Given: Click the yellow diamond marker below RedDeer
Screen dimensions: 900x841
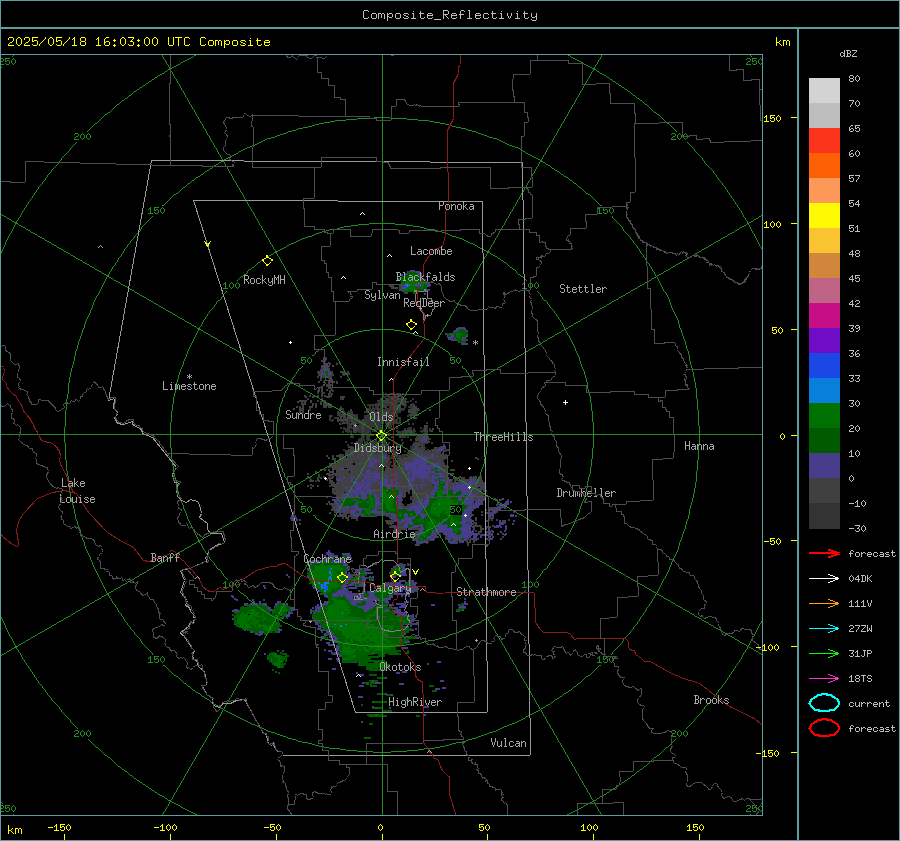Looking at the screenshot, I should pyautogui.click(x=411, y=325).
